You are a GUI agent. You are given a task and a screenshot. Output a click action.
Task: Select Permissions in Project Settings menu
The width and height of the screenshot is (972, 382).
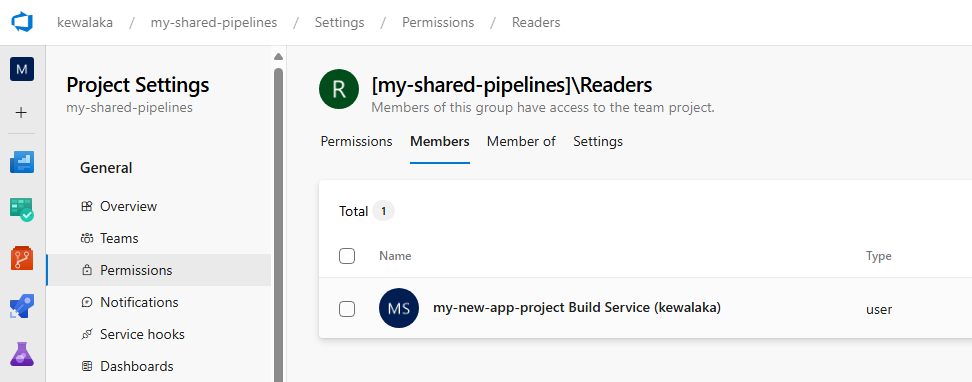coord(159,270)
